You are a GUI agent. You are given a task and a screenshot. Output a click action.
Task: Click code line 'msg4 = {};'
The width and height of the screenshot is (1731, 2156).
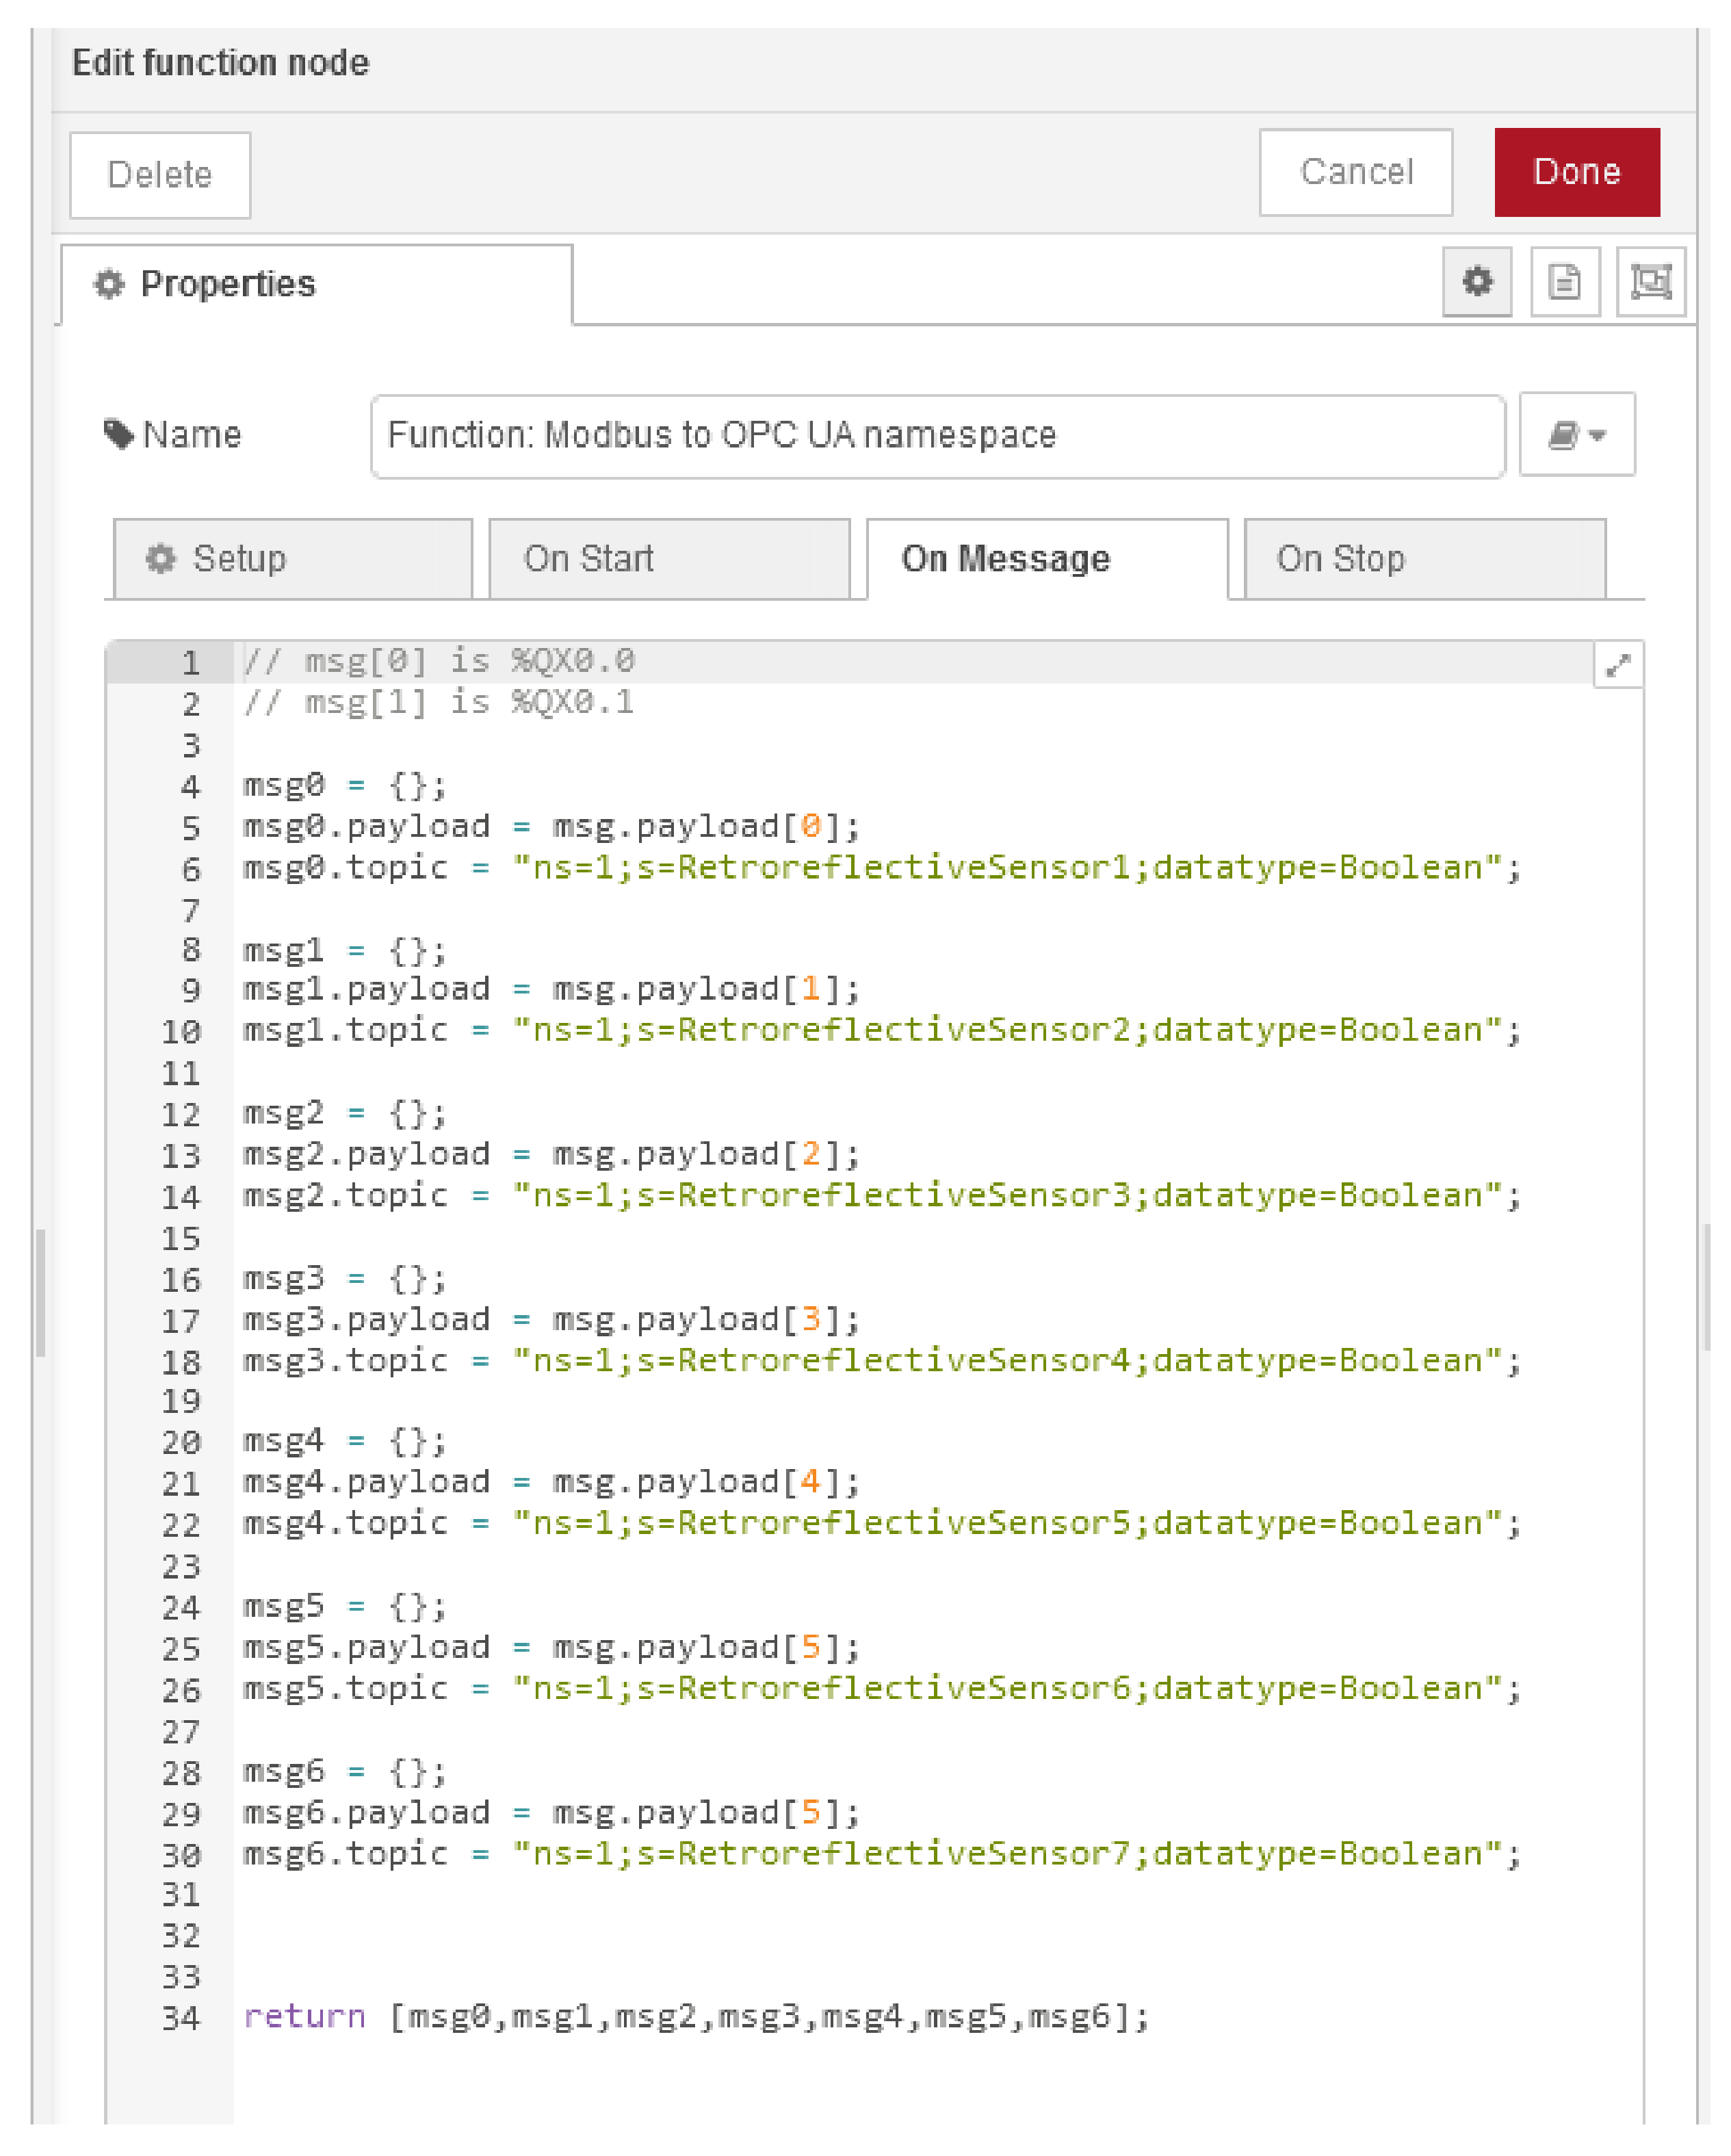pos(344,1441)
